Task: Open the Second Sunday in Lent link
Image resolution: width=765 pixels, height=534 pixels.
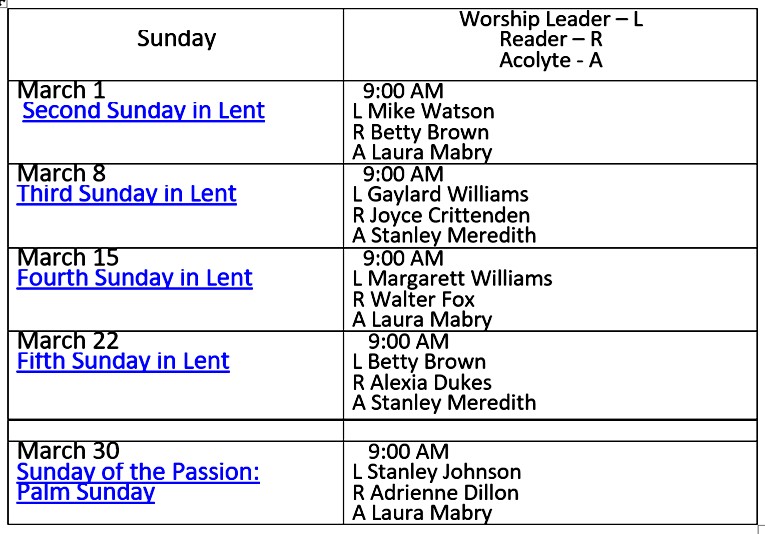Action: pyautogui.click(x=143, y=111)
